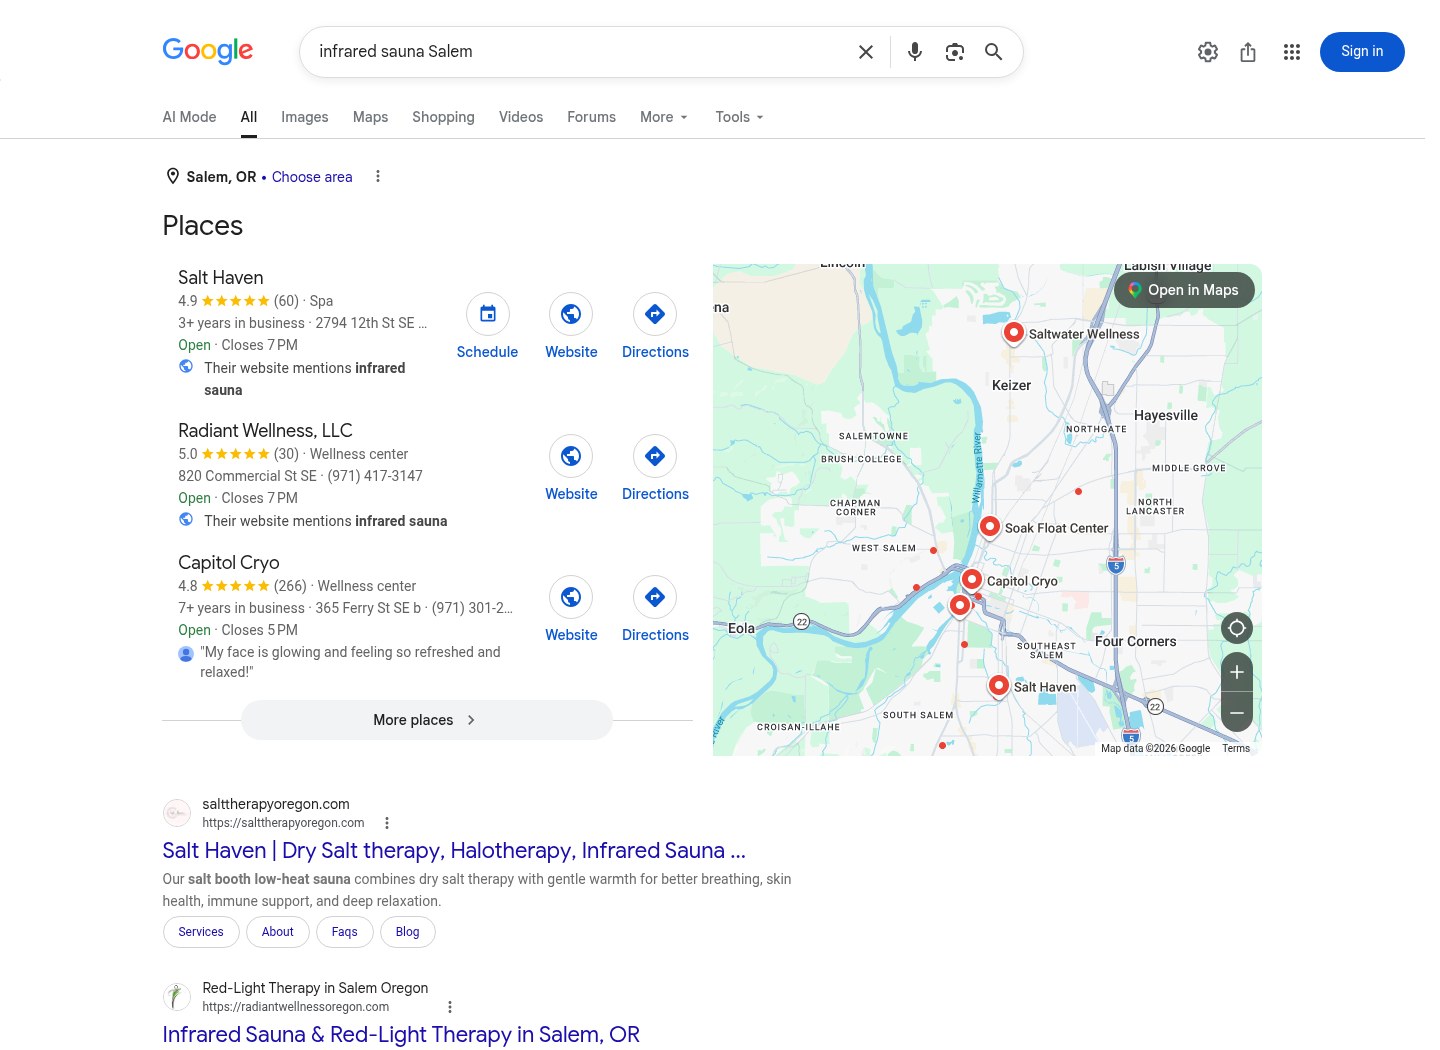The width and height of the screenshot is (1440, 1050).
Task: Click the Directions icon for Capitol Cryo
Action: tap(655, 597)
